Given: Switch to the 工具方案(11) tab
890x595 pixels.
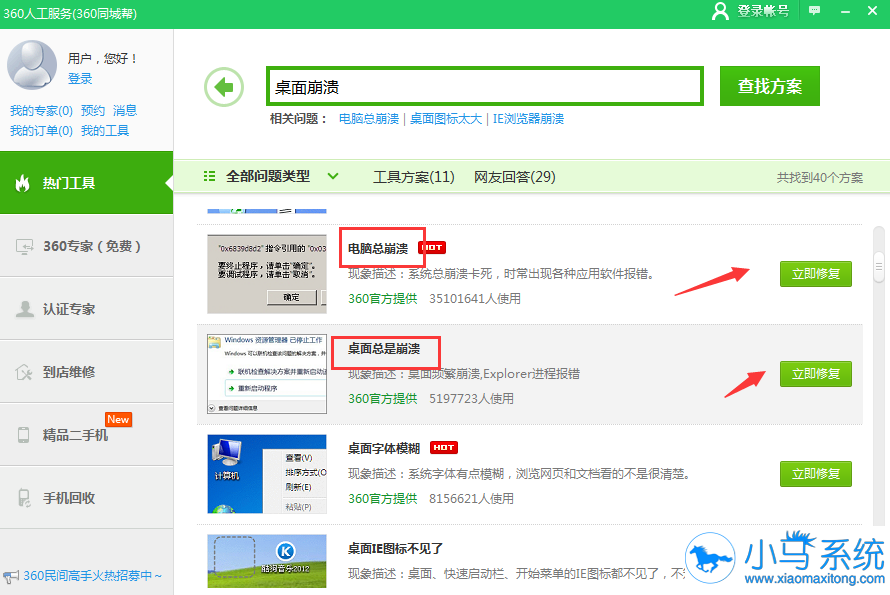Looking at the screenshot, I should 414,177.
